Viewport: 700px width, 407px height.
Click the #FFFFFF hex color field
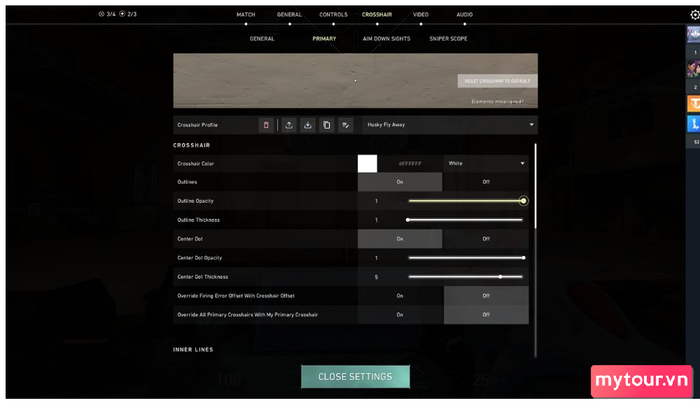[x=410, y=163]
